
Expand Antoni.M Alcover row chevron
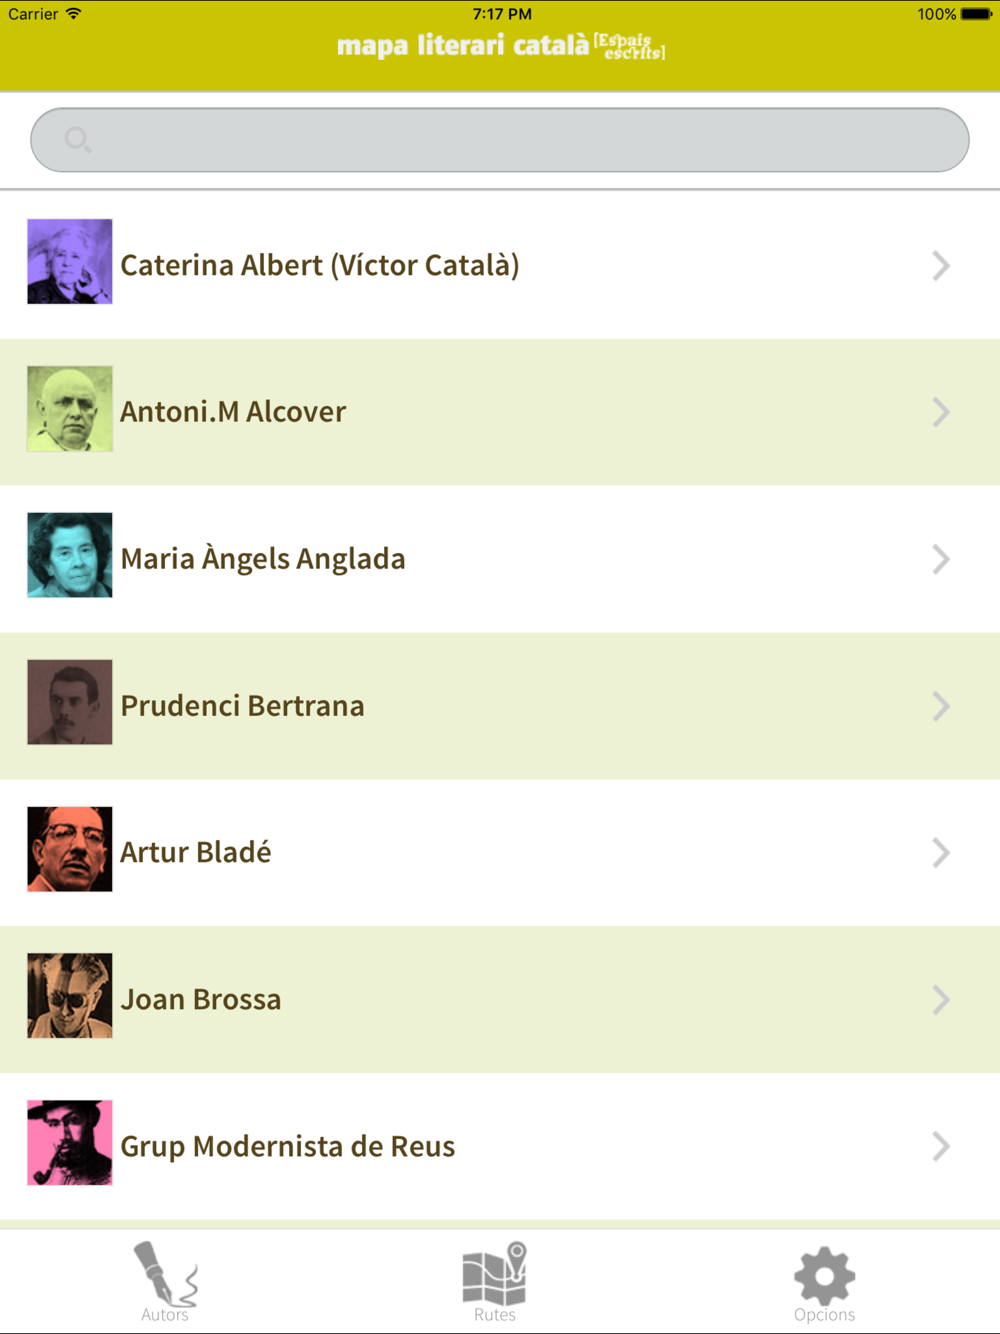pyautogui.click(x=941, y=412)
